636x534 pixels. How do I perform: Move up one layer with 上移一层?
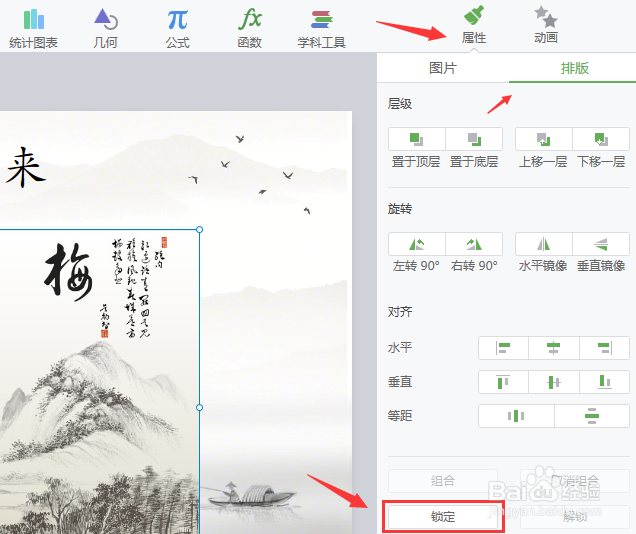(x=544, y=139)
